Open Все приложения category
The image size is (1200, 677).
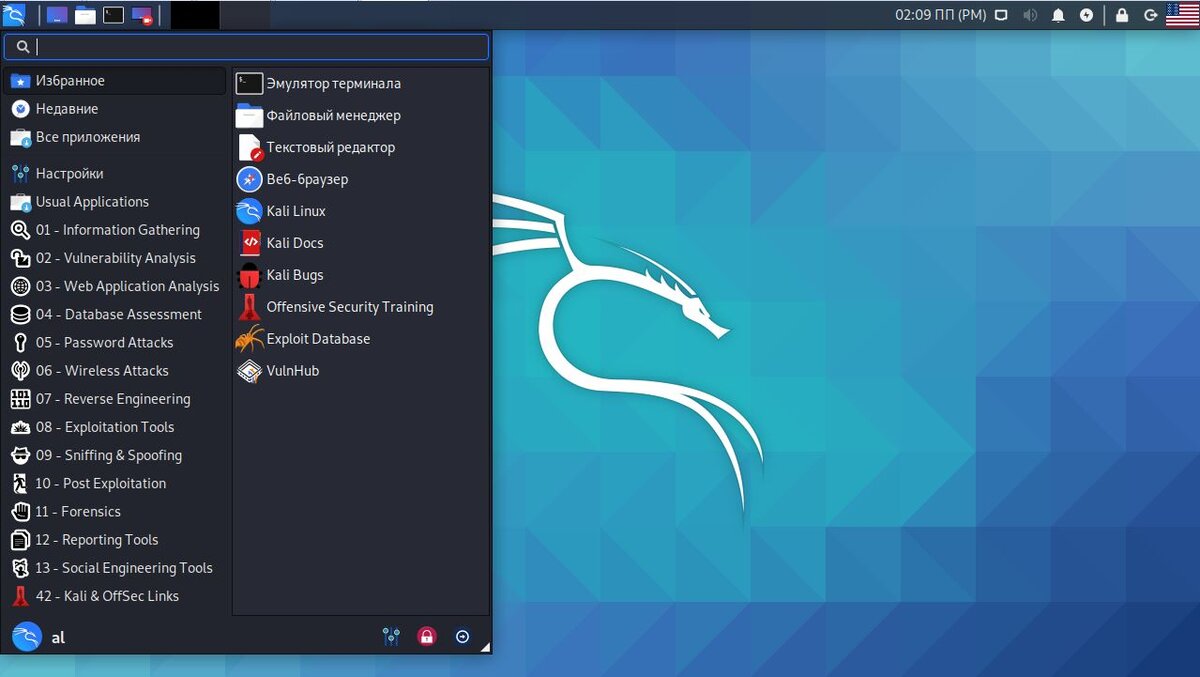pyautogui.click(x=116, y=137)
